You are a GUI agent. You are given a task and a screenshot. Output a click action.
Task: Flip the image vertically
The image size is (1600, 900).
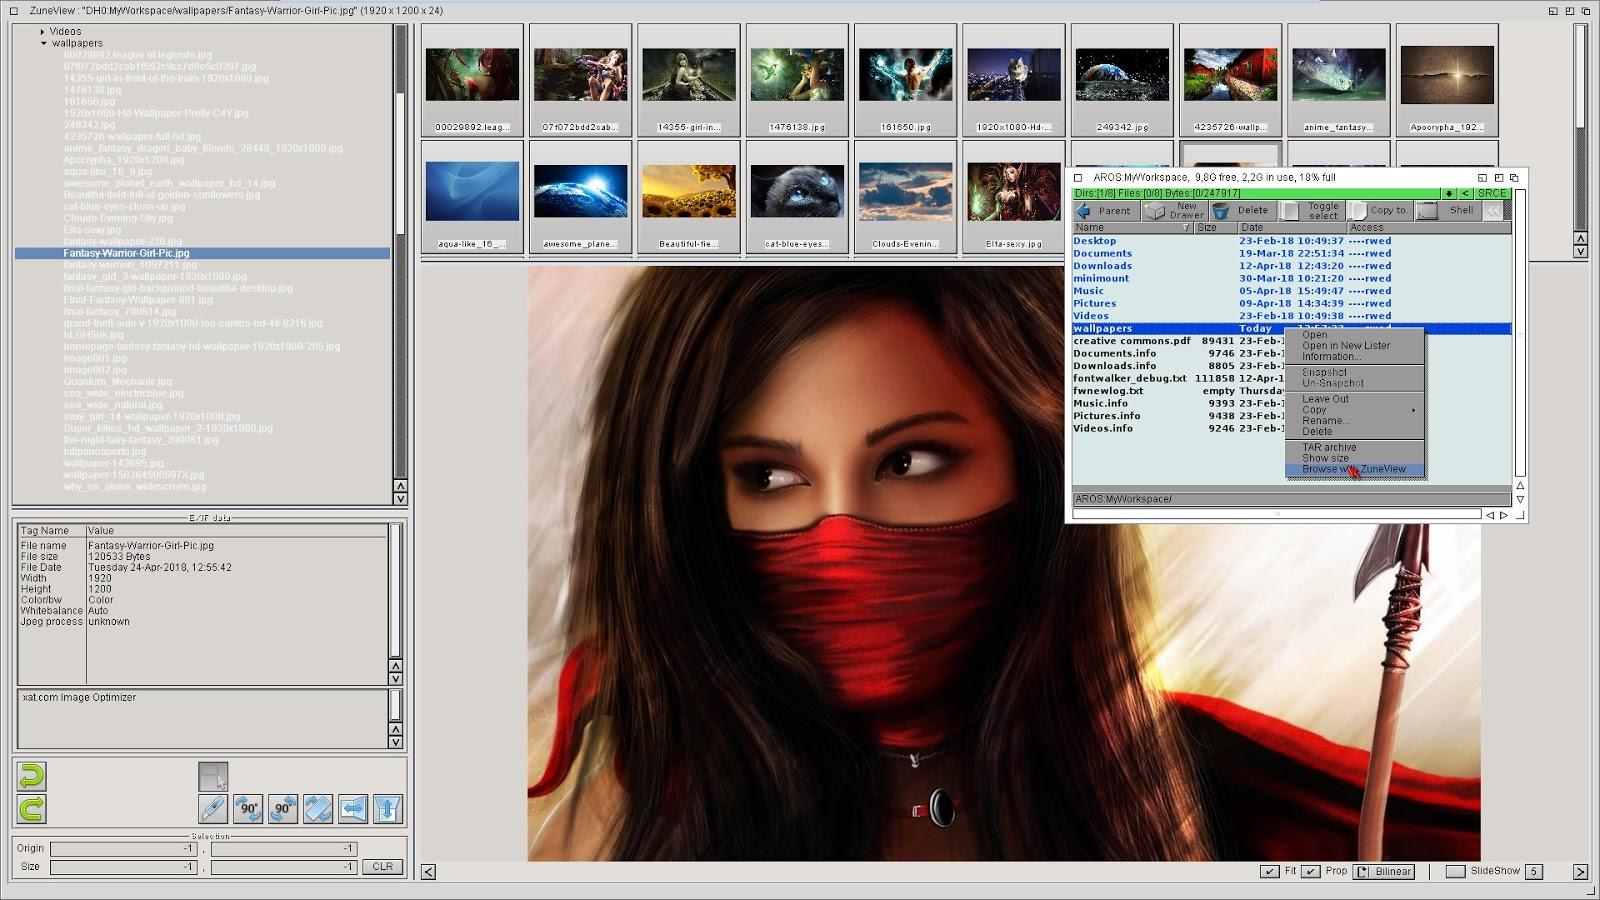point(388,809)
